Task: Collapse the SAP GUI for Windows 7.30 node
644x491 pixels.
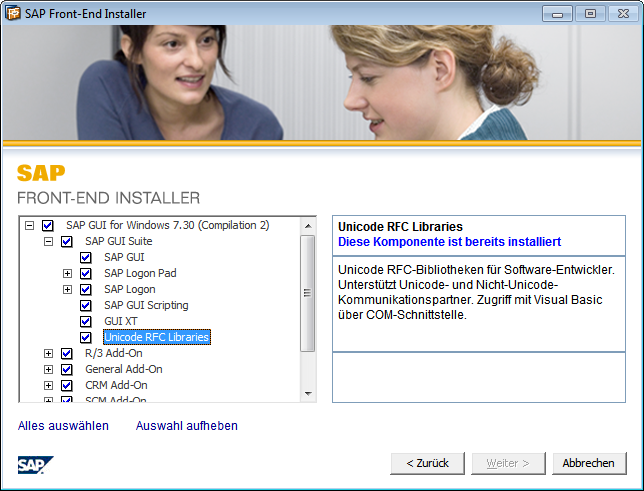Action: coord(29,226)
